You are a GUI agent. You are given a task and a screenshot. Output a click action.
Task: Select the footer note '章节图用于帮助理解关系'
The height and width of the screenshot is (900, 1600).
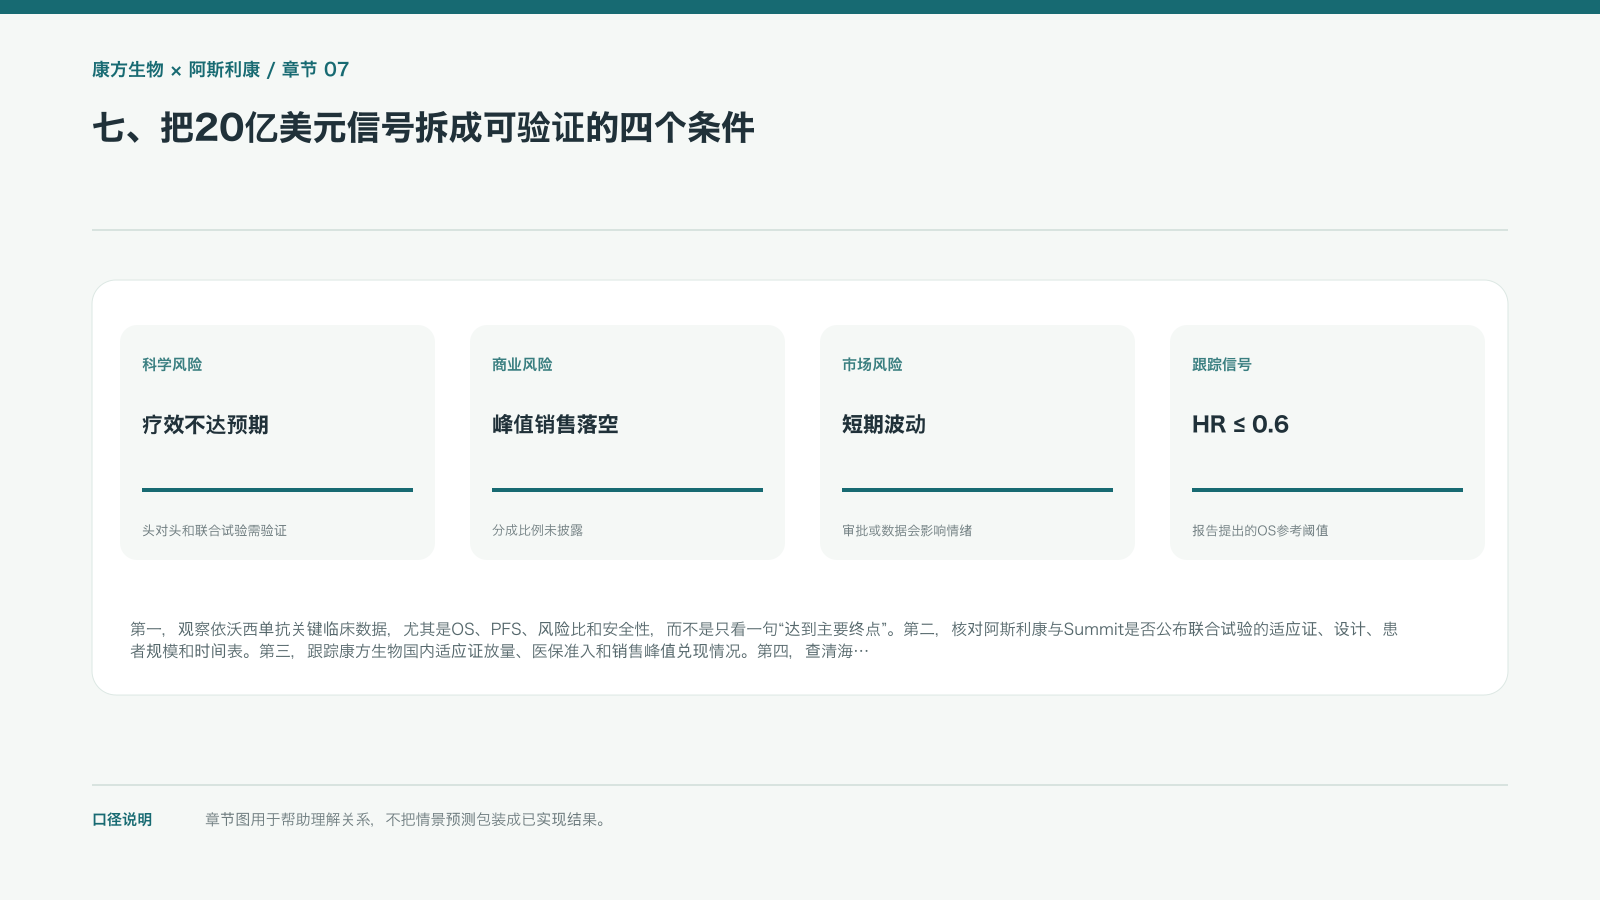406,820
